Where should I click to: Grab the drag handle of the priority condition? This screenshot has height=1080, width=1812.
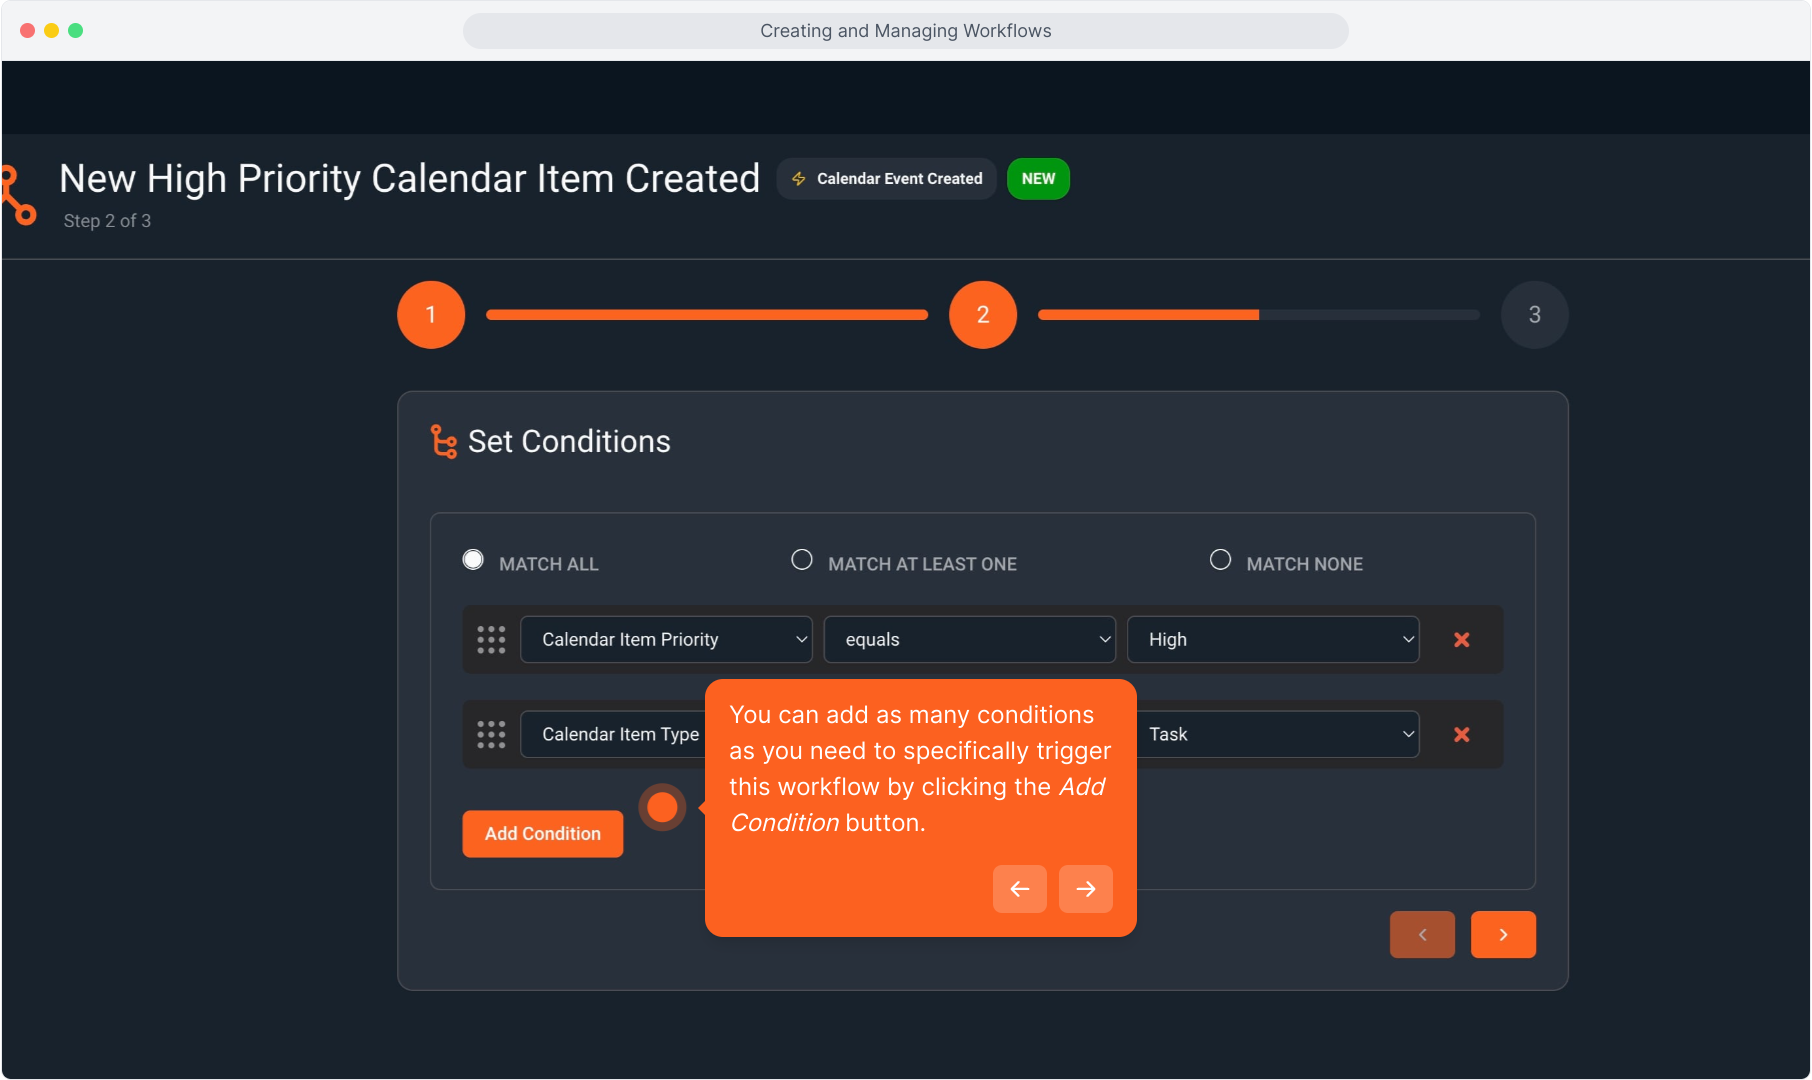[491, 640]
